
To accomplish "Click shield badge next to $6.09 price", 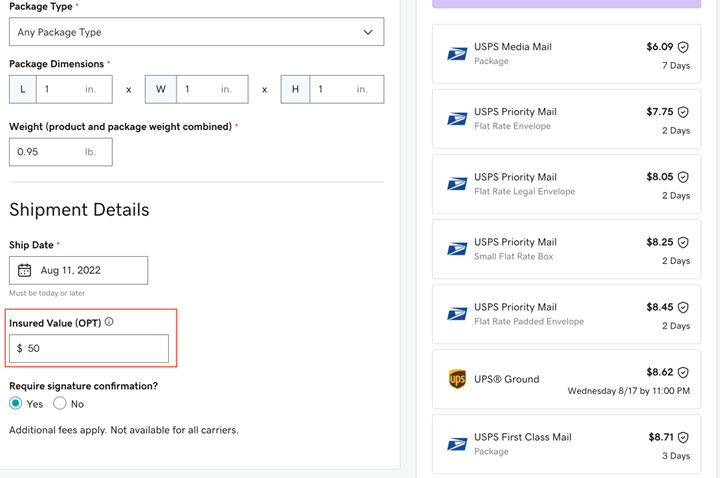I will [683, 47].
